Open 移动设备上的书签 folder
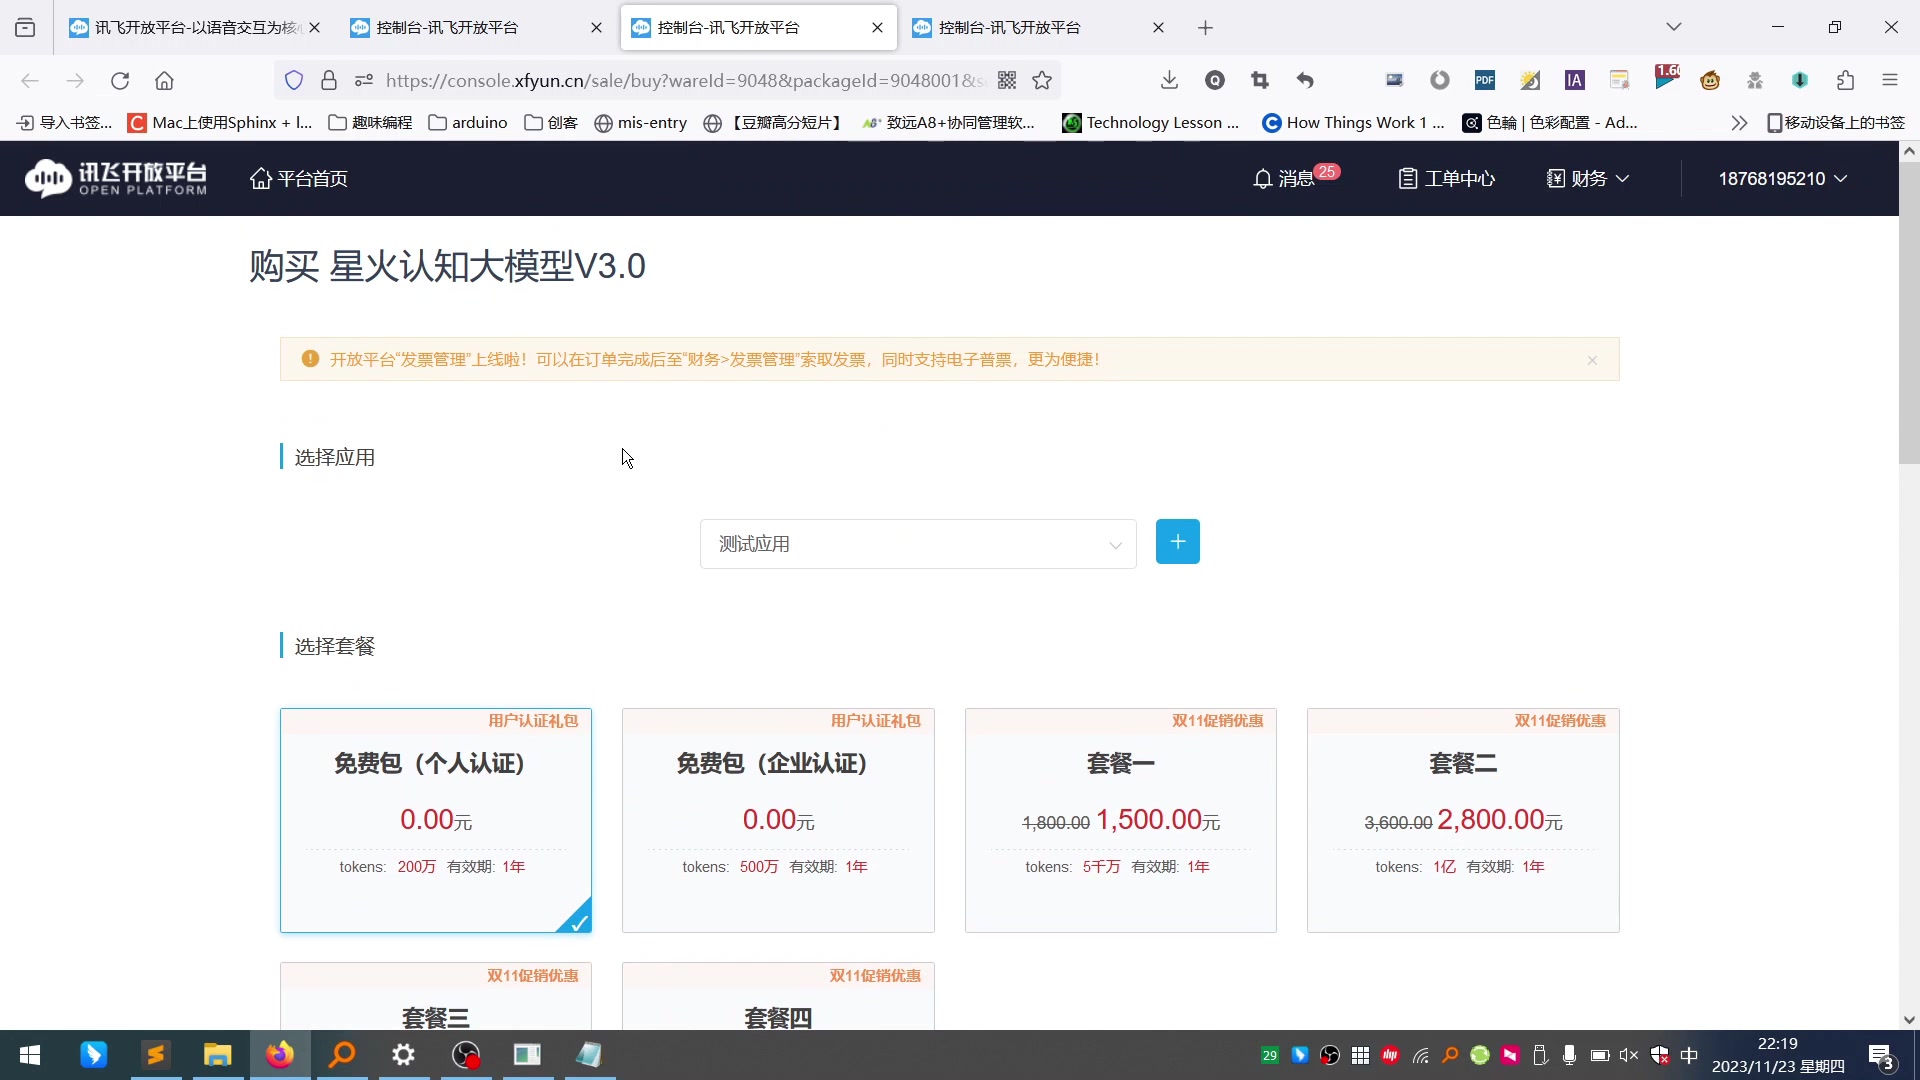The height and width of the screenshot is (1080, 1920). 1836,123
